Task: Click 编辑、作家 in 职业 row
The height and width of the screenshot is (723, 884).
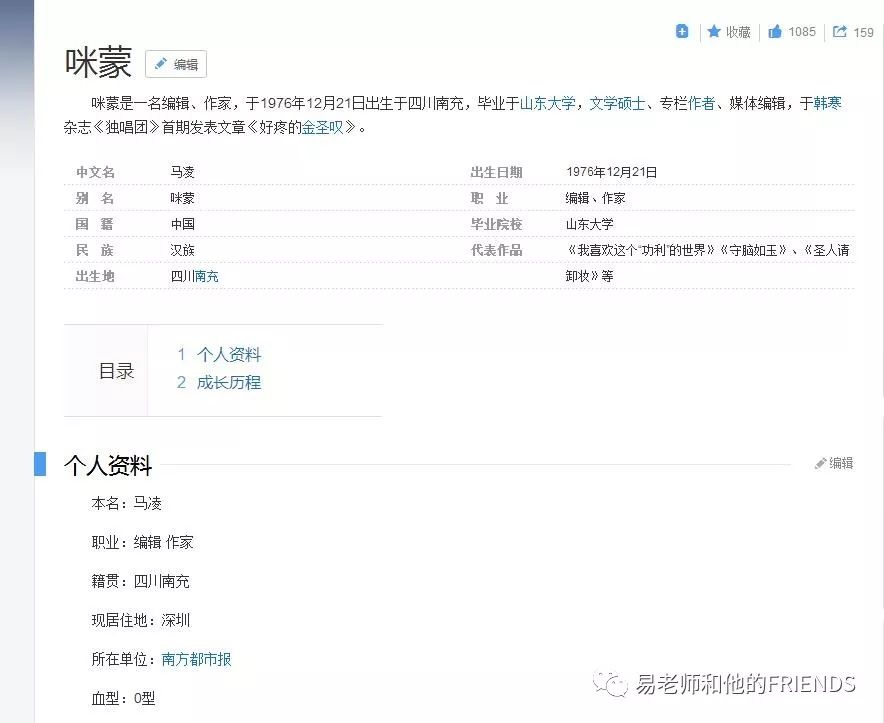Action: [x=595, y=198]
